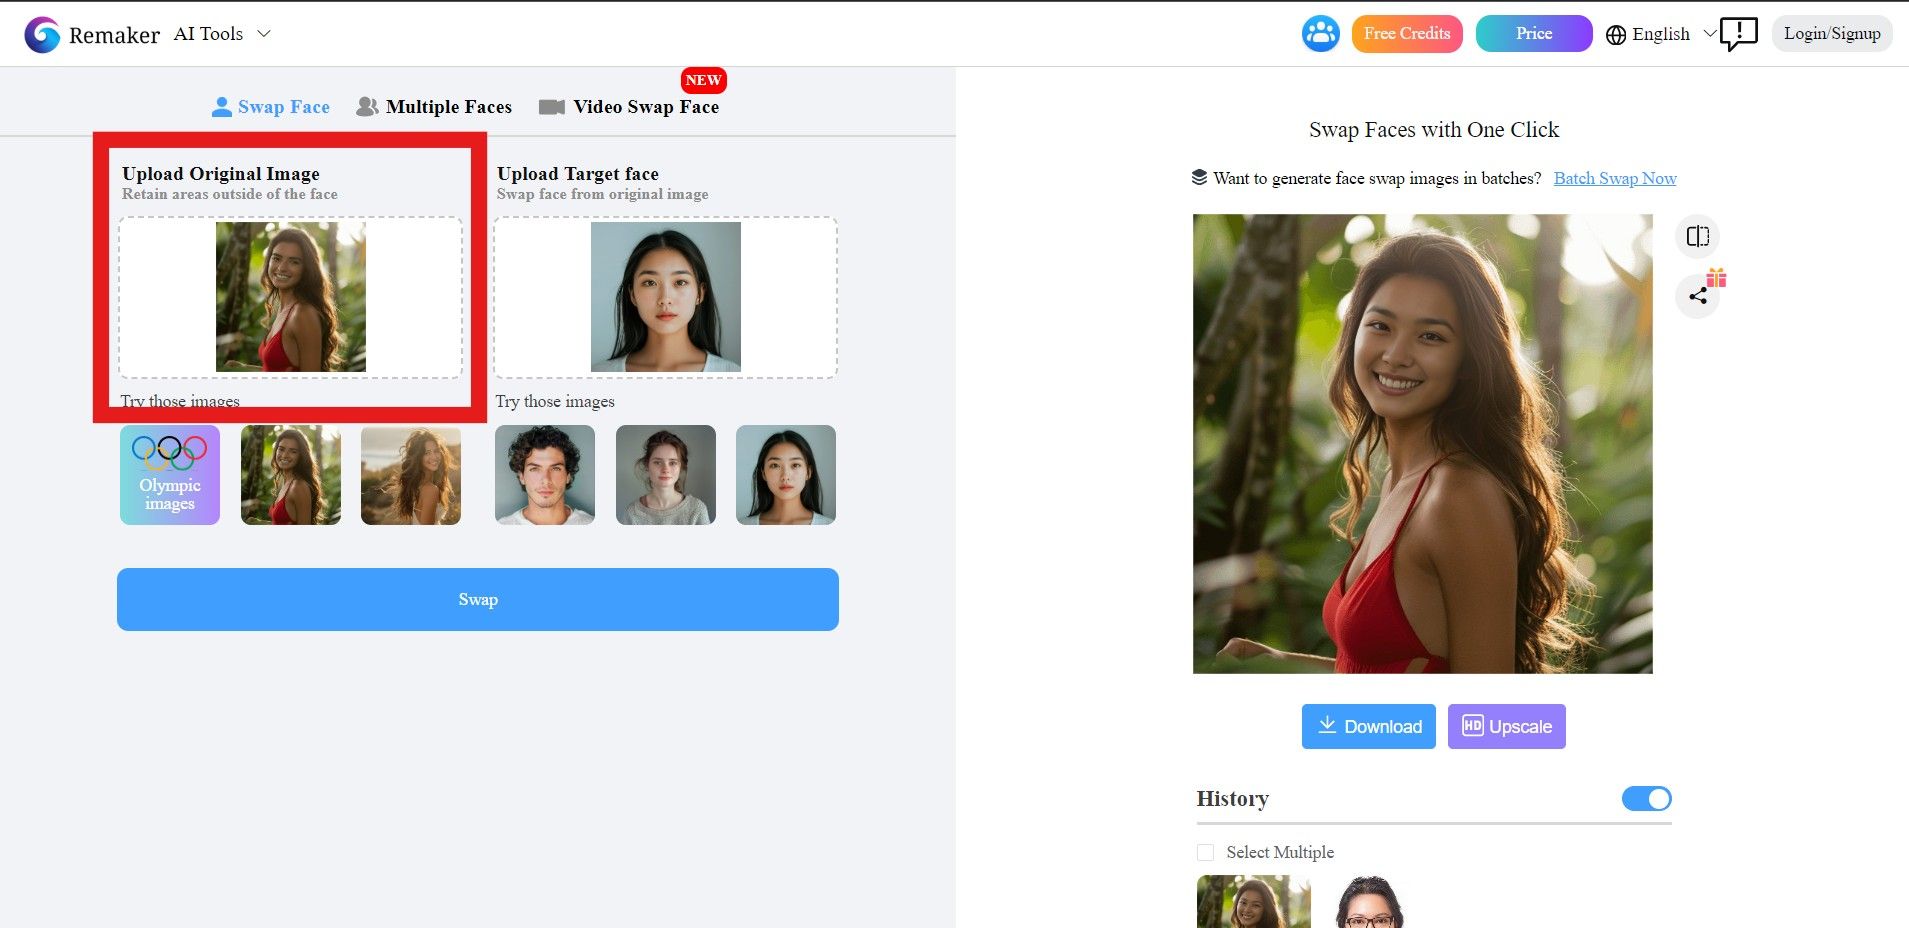Download the swapped face image
1909x928 pixels.
click(1369, 727)
